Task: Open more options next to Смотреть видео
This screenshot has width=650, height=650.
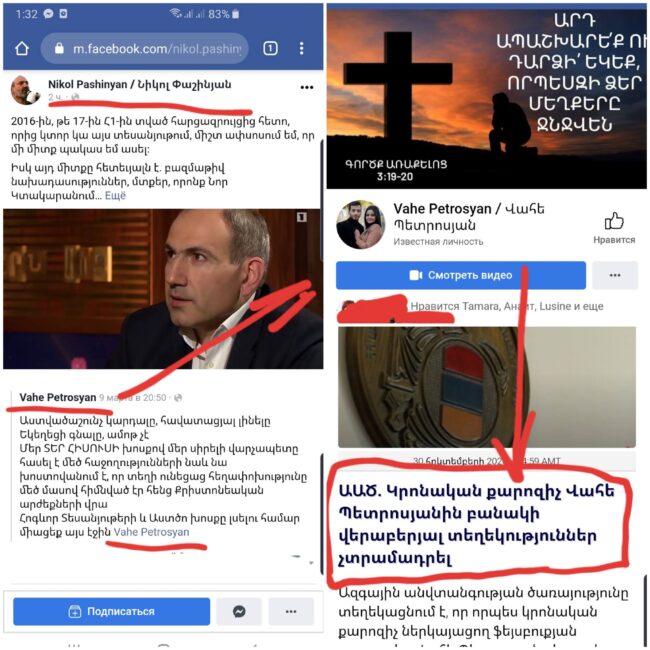Action: [615, 275]
